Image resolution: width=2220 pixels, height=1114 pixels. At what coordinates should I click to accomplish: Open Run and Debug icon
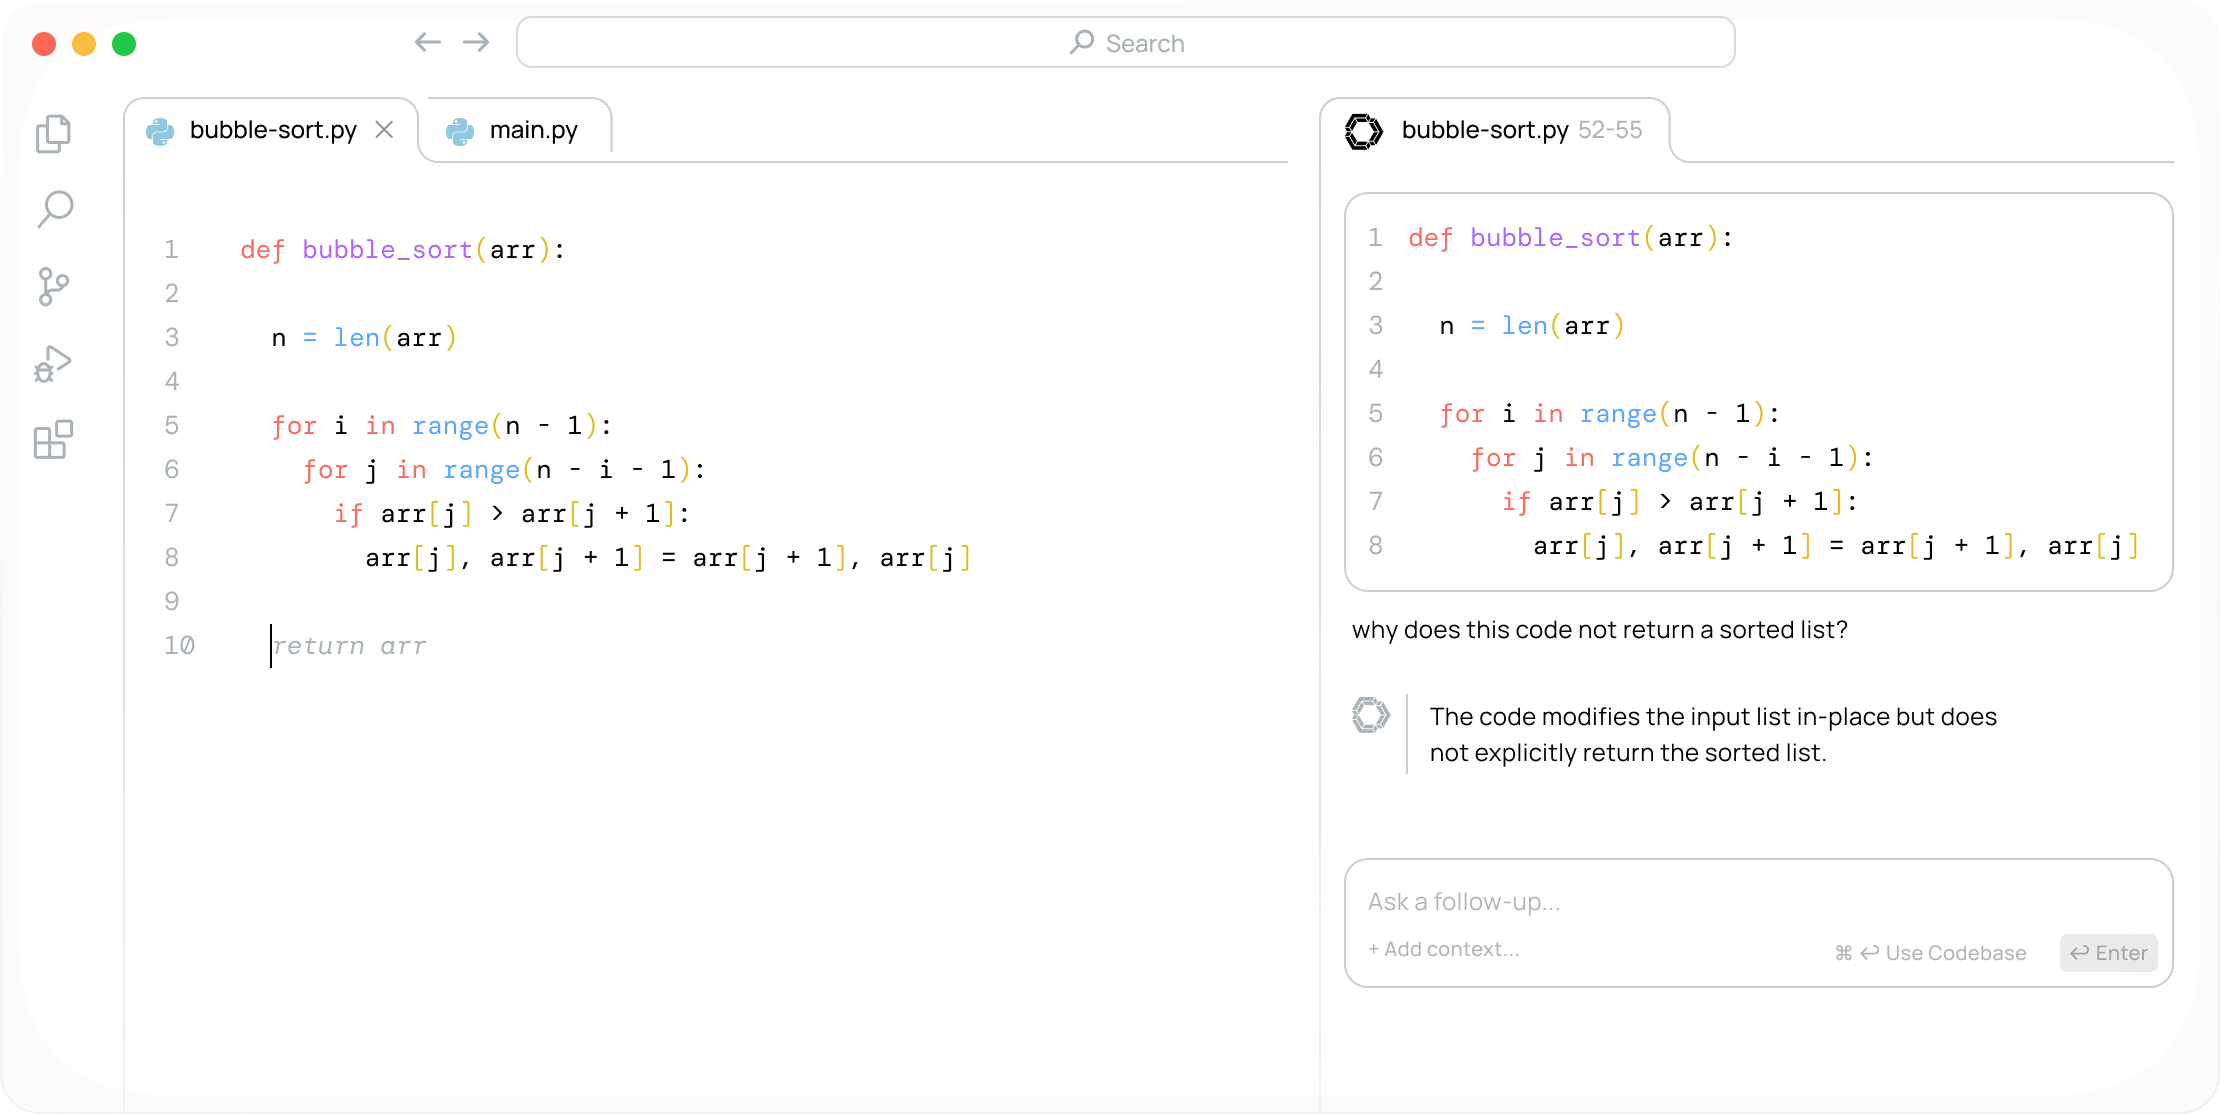[x=53, y=364]
